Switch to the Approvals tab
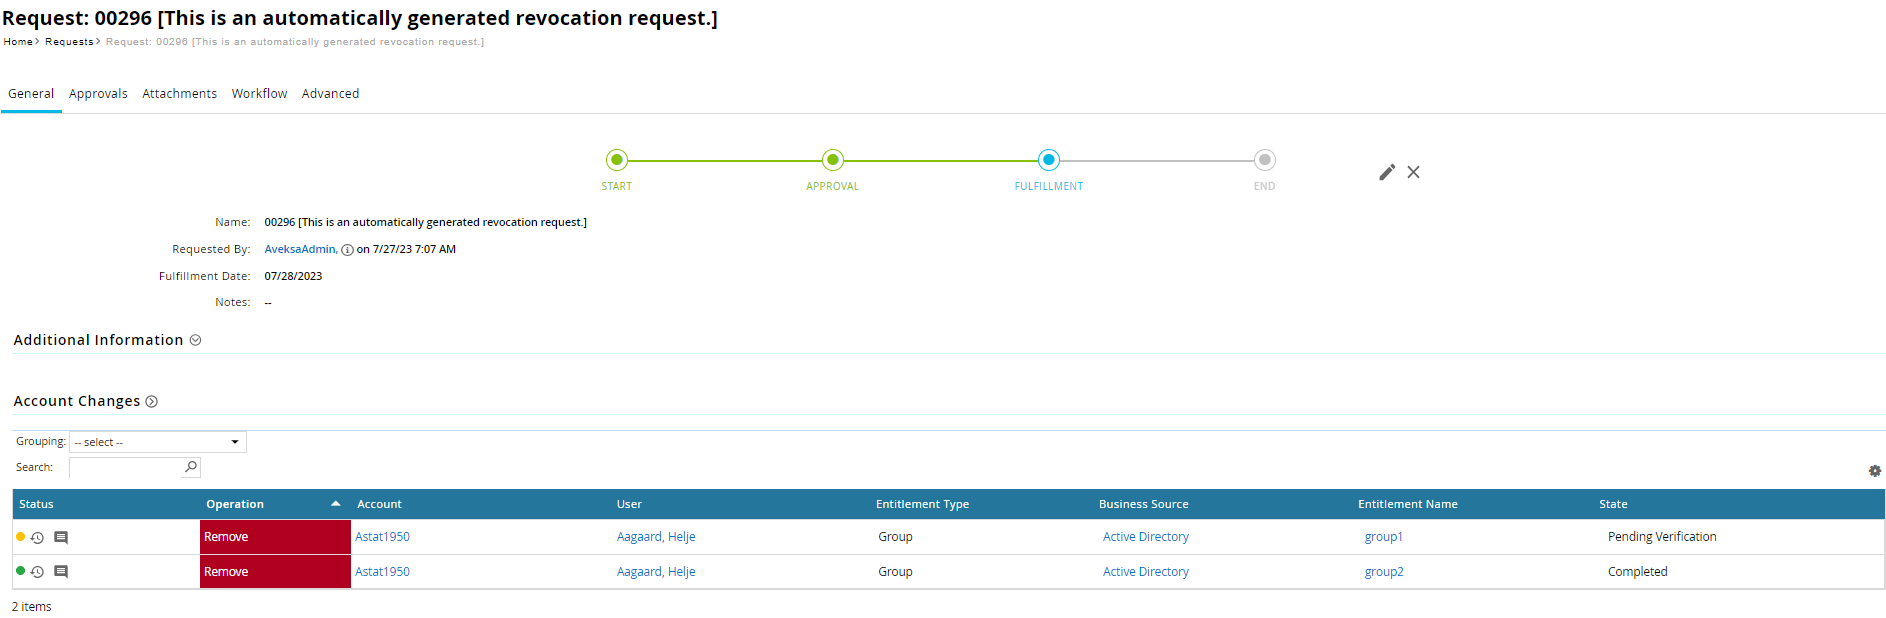1886x618 pixels. click(98, 94)
